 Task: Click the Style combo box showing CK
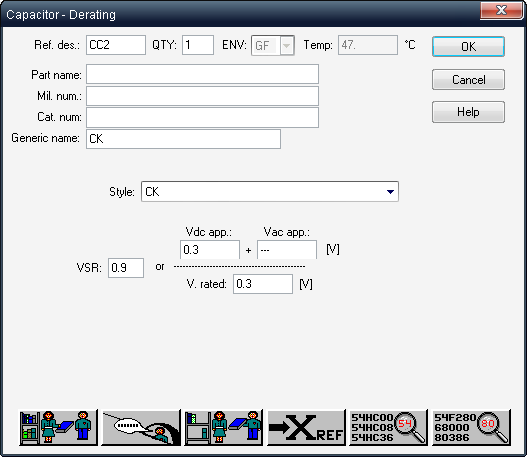(270, 192)
